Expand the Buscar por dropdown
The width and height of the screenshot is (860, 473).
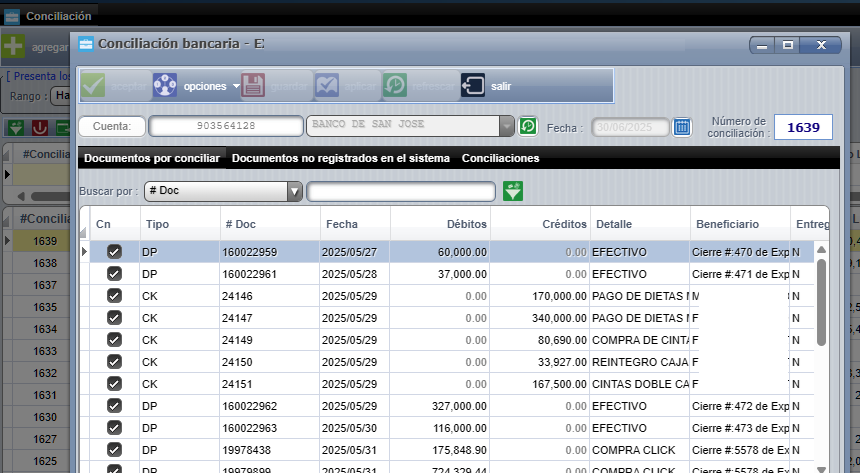(x=294, y=192)
